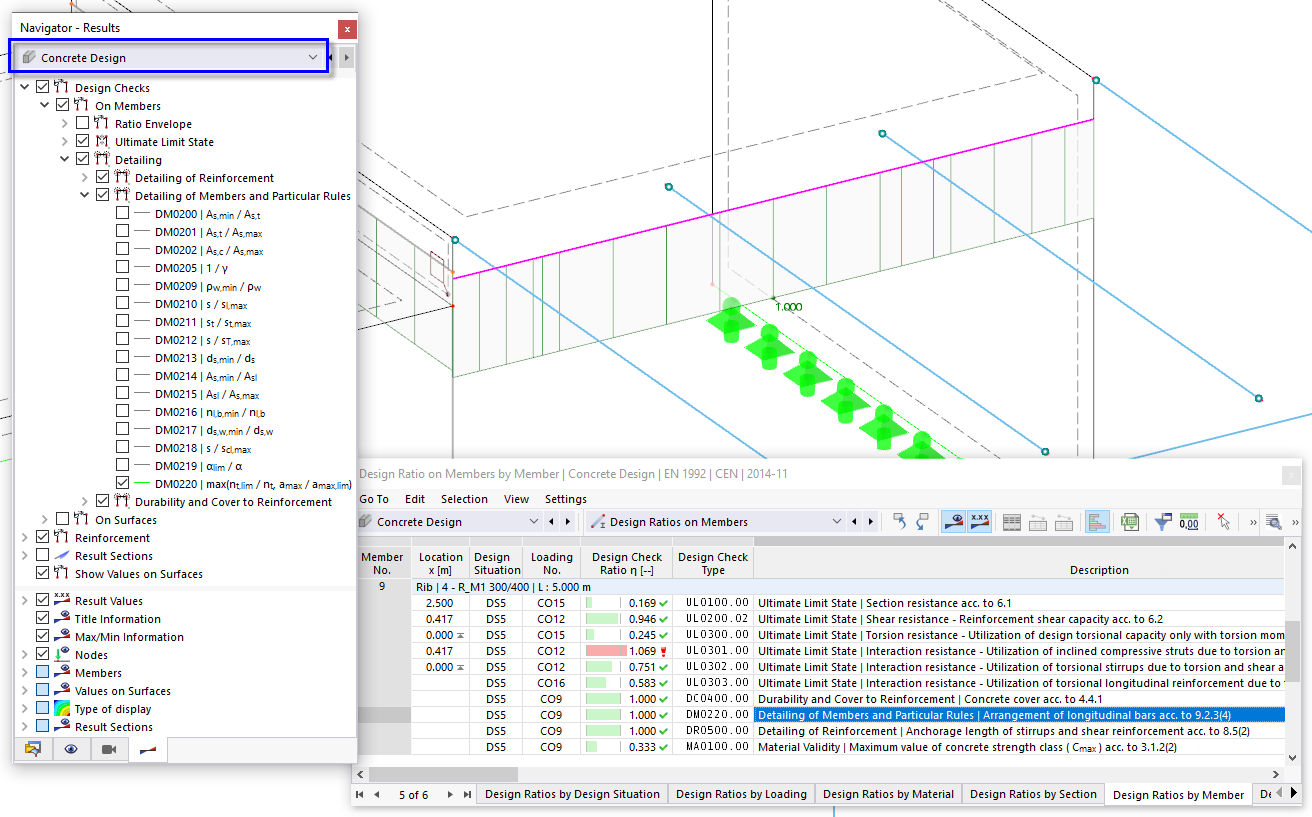Open decimal places 0.00 settings icon
The width and height of the screenshot is (1312, 817).
(1189, 521)
